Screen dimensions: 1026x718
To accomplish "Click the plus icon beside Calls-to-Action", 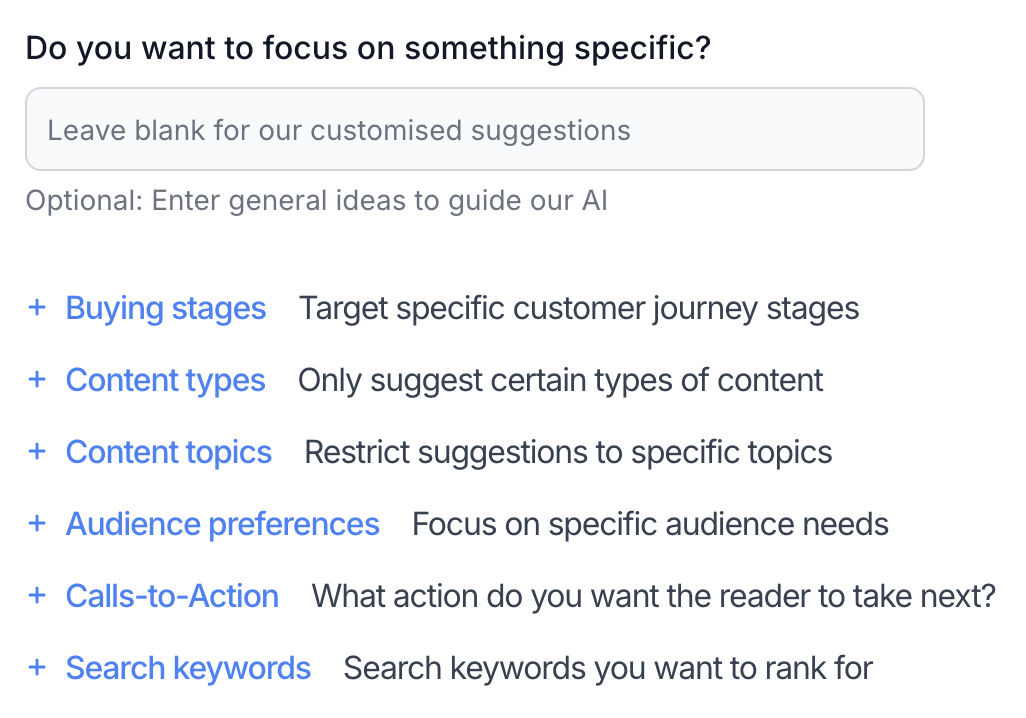I will tap(37, 596).
